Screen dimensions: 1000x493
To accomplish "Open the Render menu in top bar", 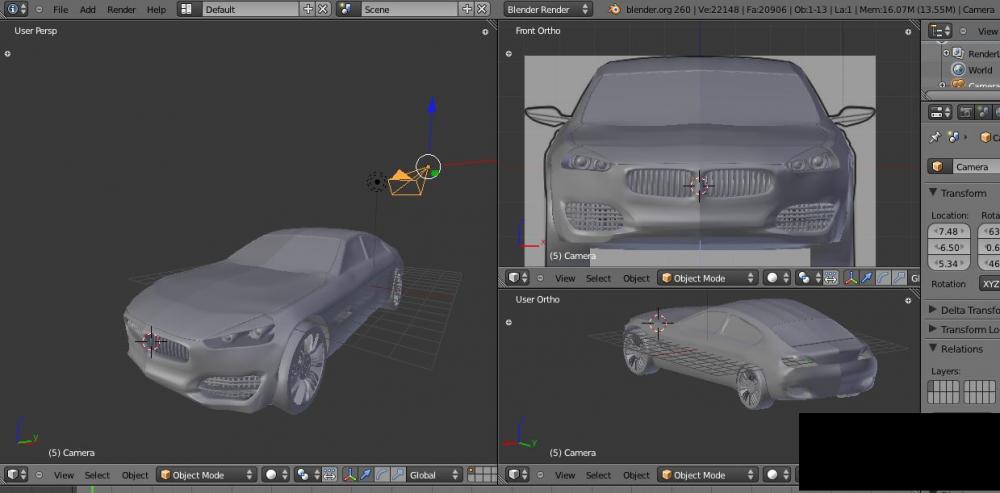I will point(121,9).
